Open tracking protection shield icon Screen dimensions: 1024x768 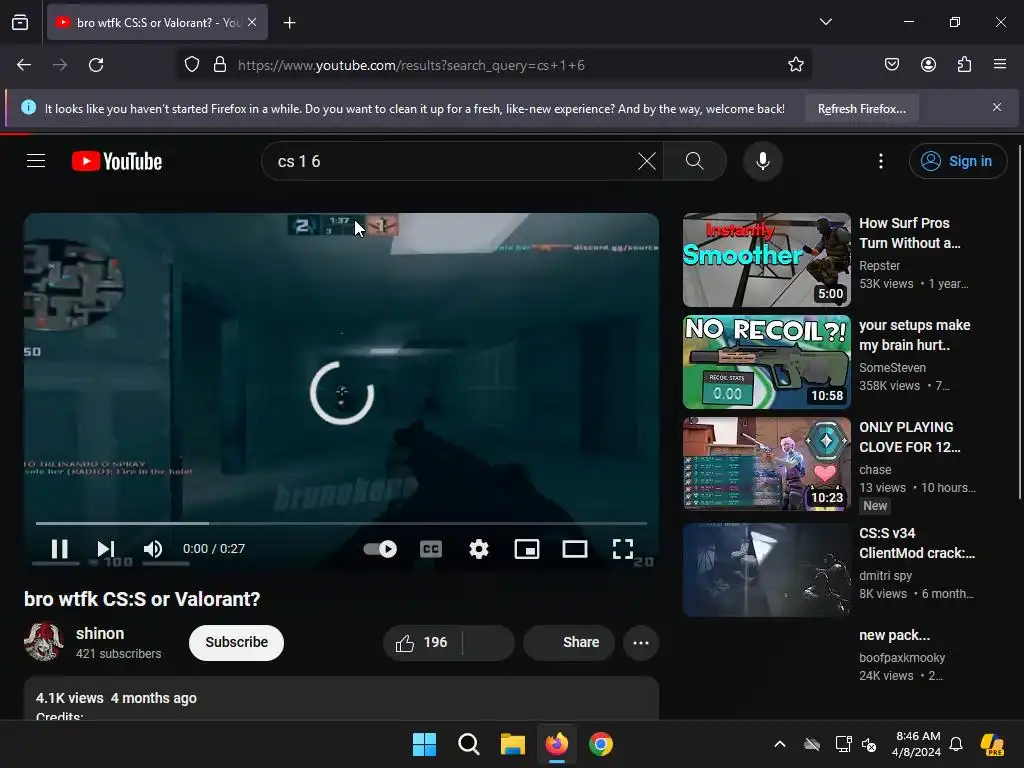click(191, 65)
